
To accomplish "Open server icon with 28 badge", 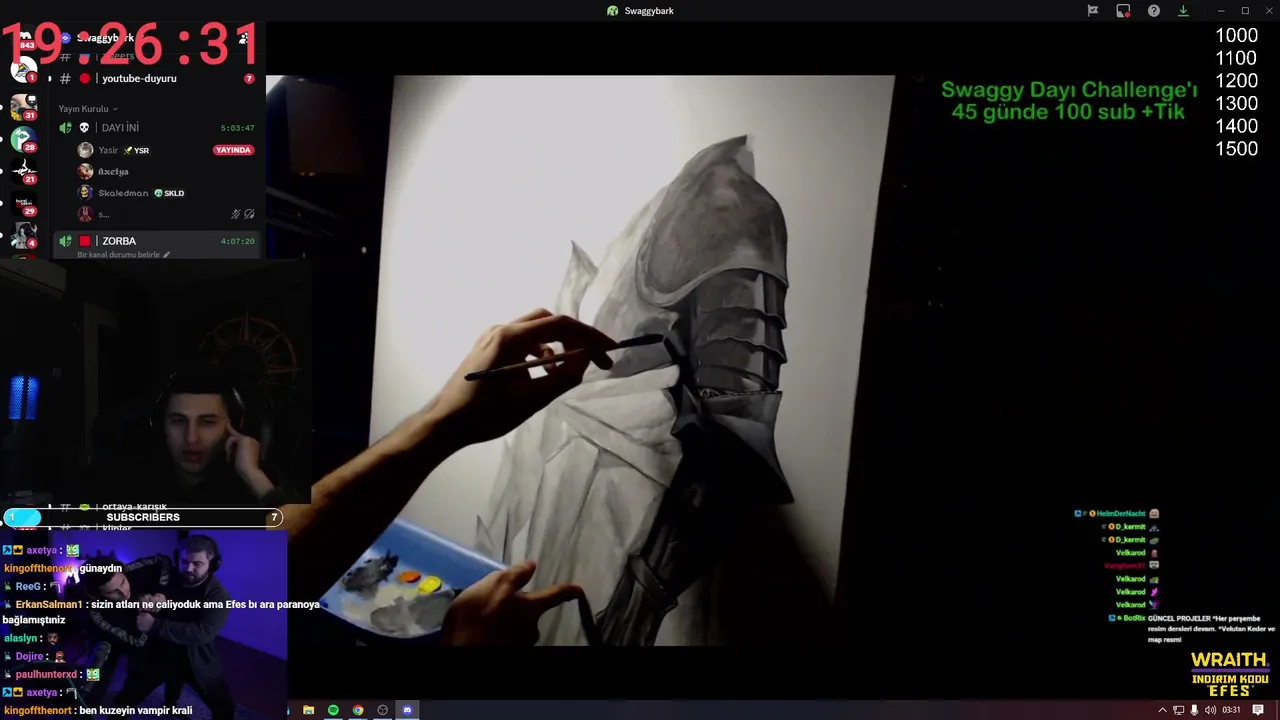I will point(24,138).
